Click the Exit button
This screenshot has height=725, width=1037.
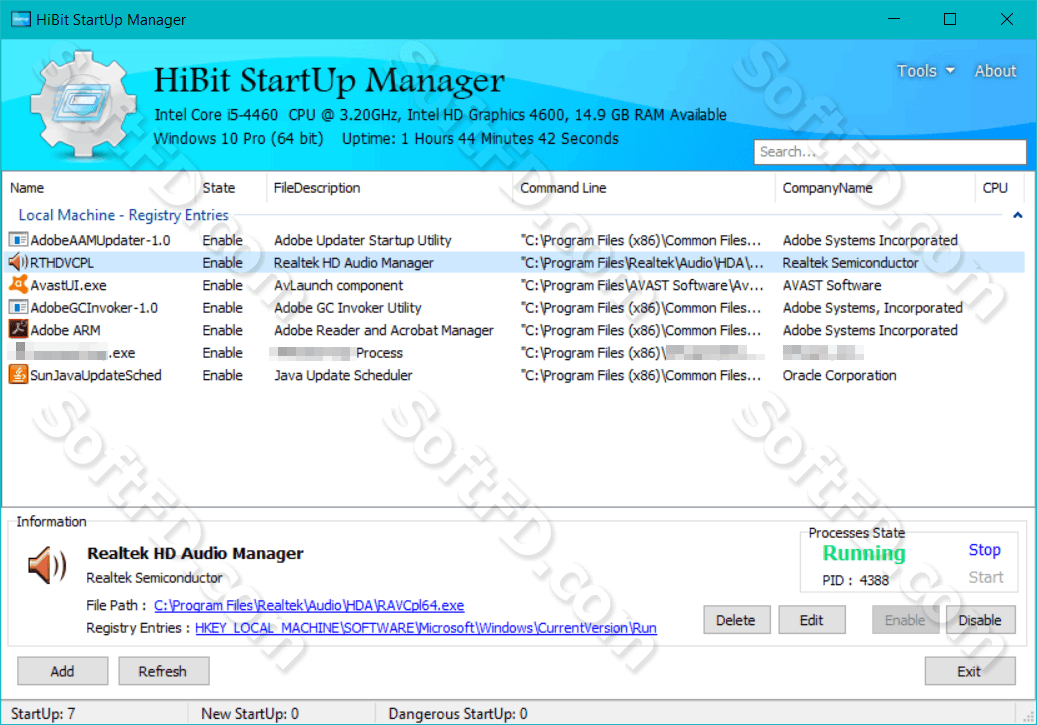[970, 671]
